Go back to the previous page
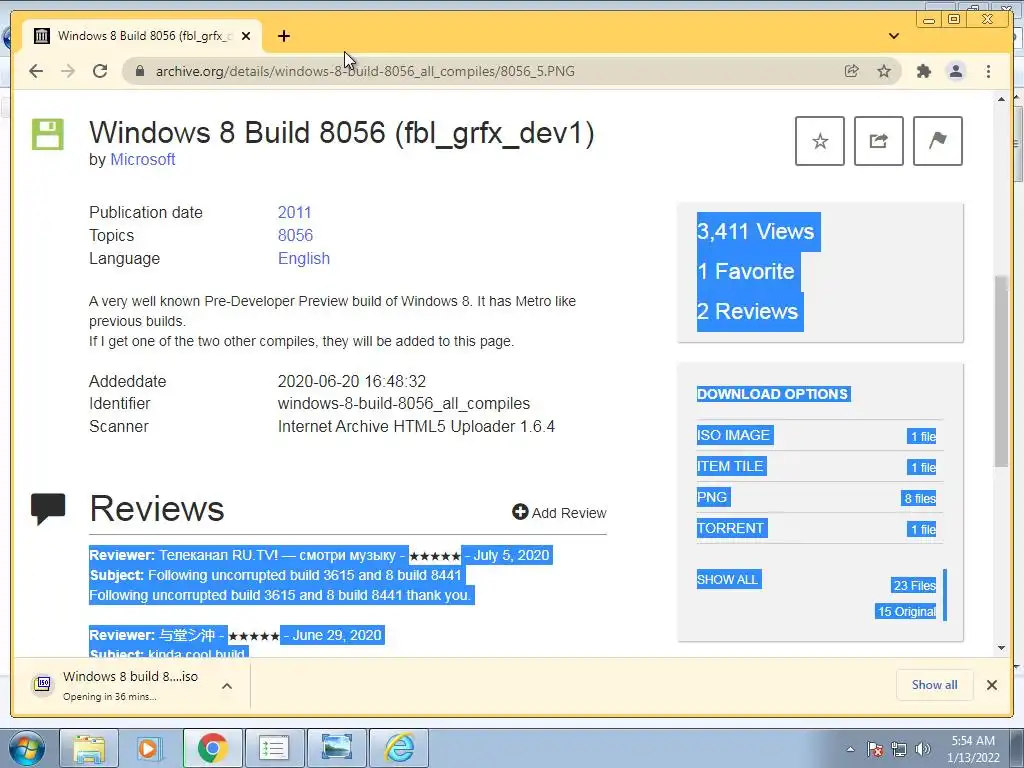This screenshot has width=1024, height=768. pos(36,71)
